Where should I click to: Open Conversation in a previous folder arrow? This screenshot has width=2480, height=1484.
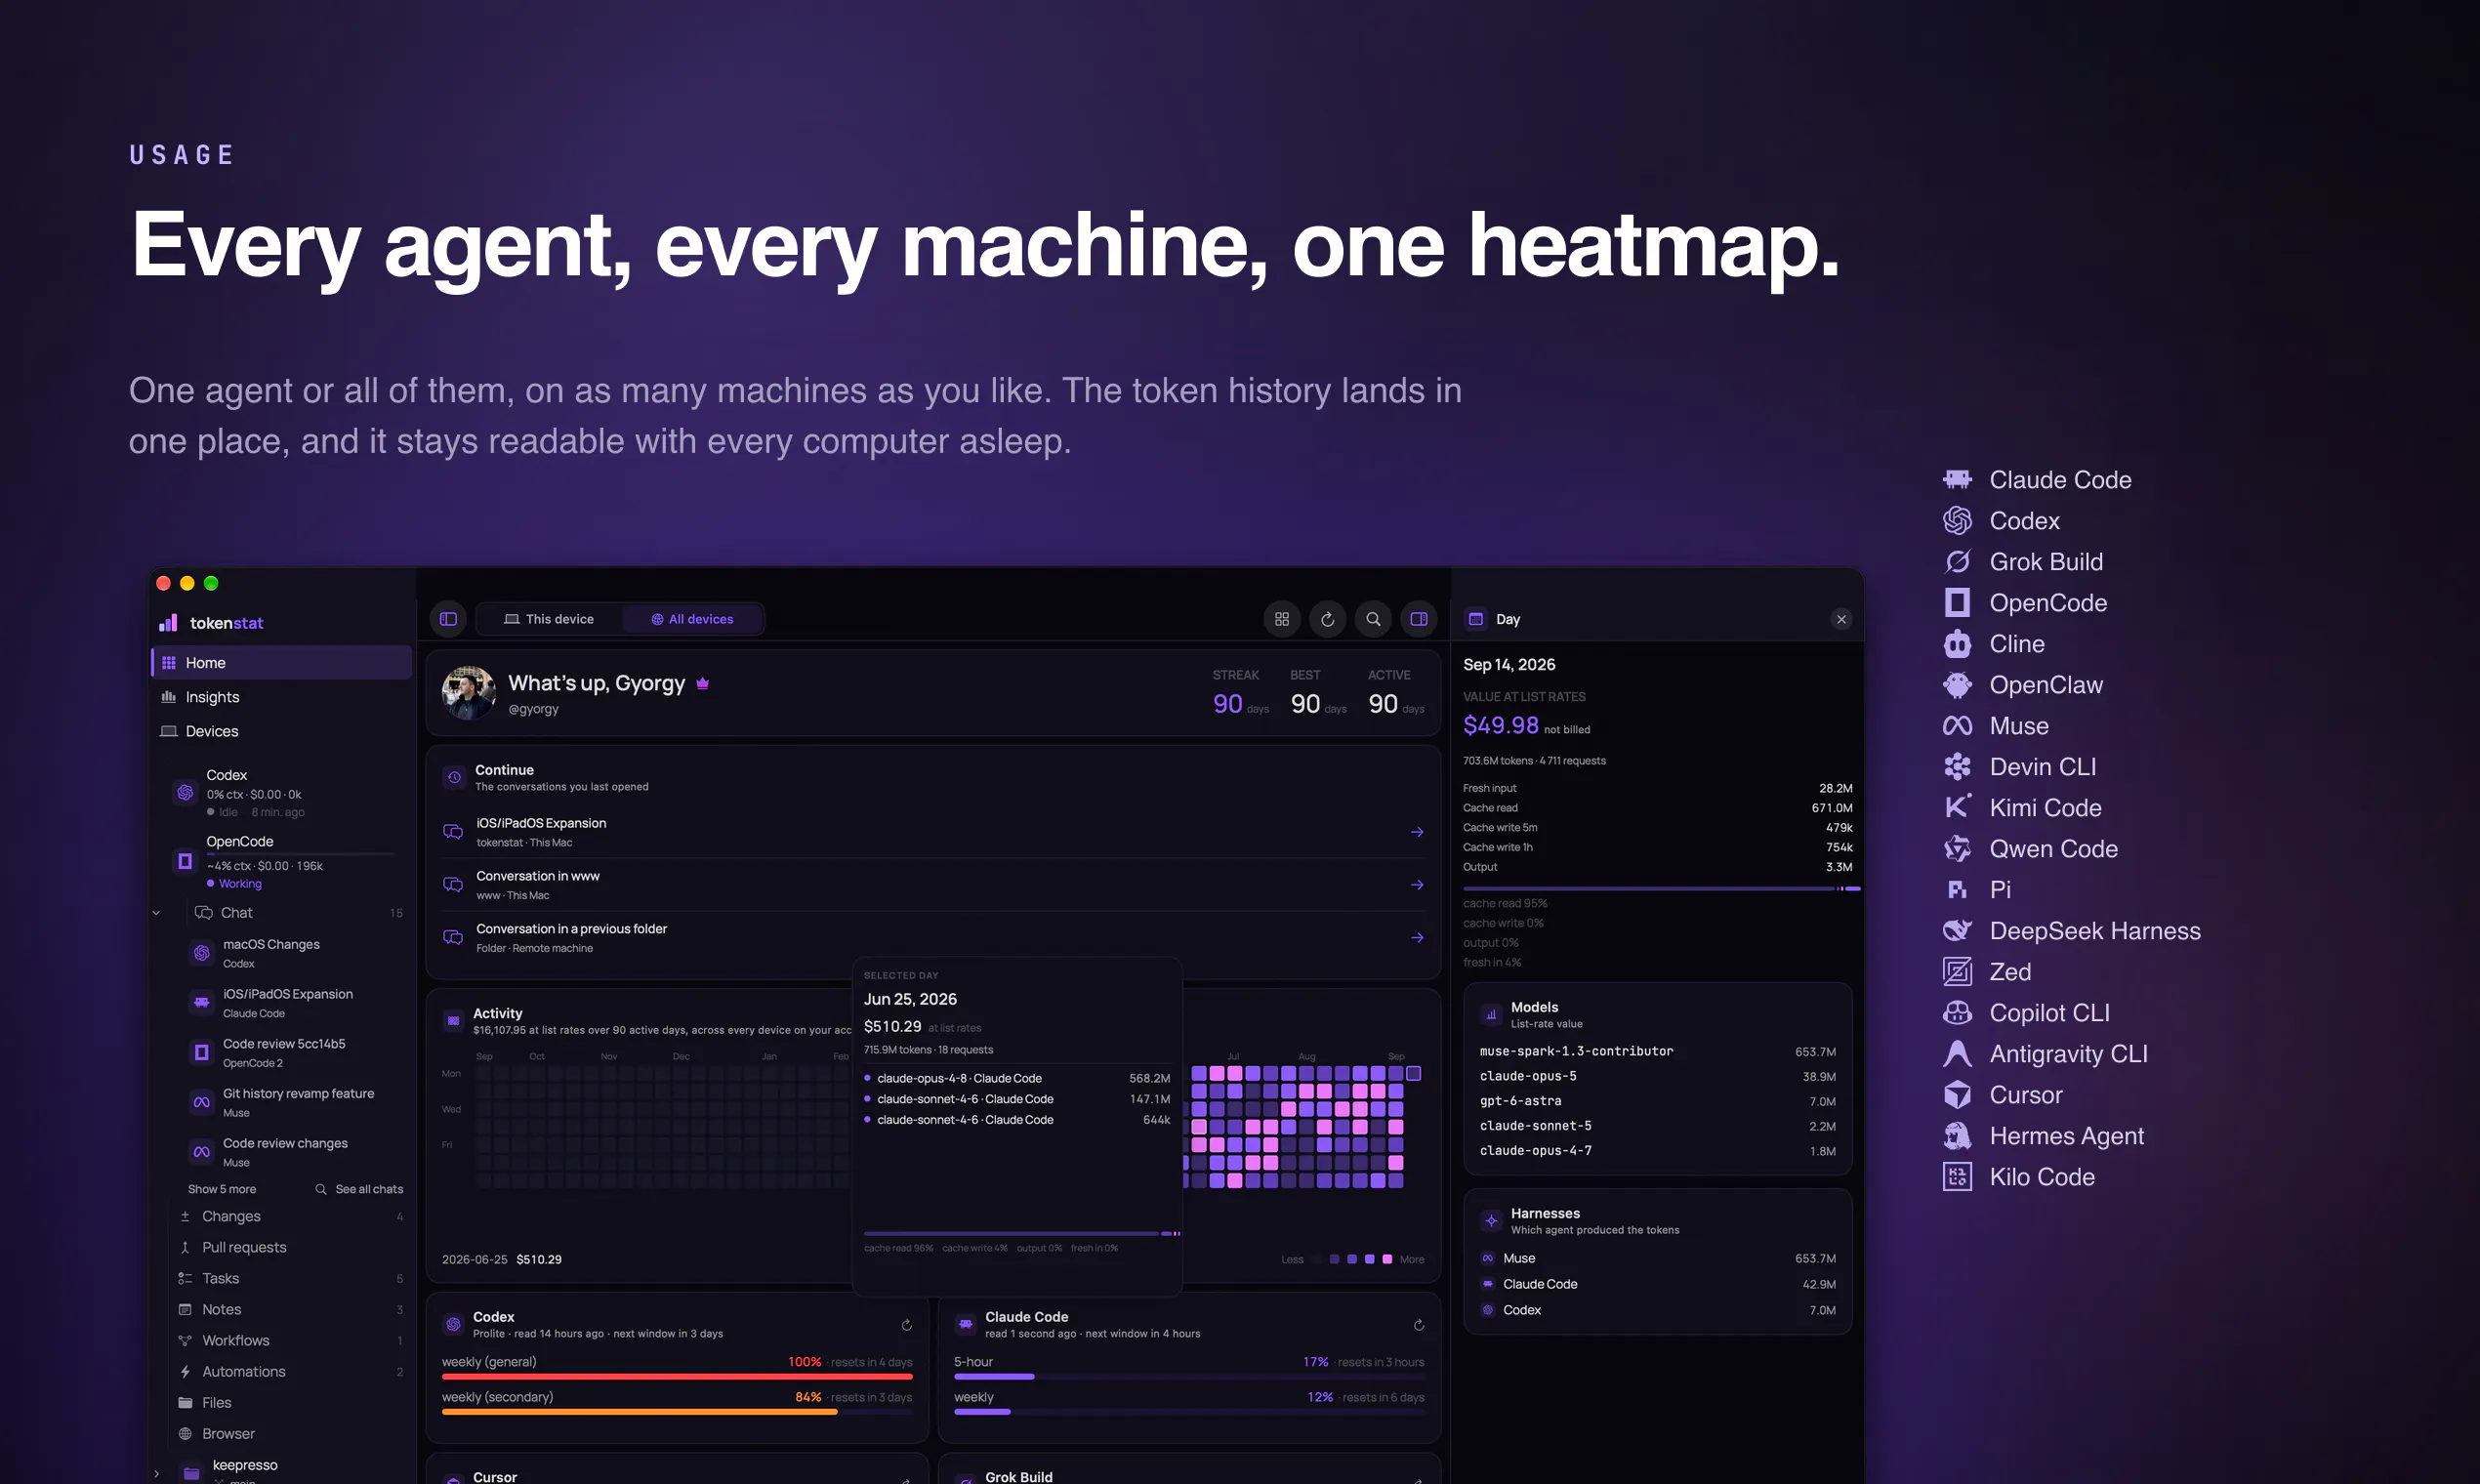[x=1417, y=938]
